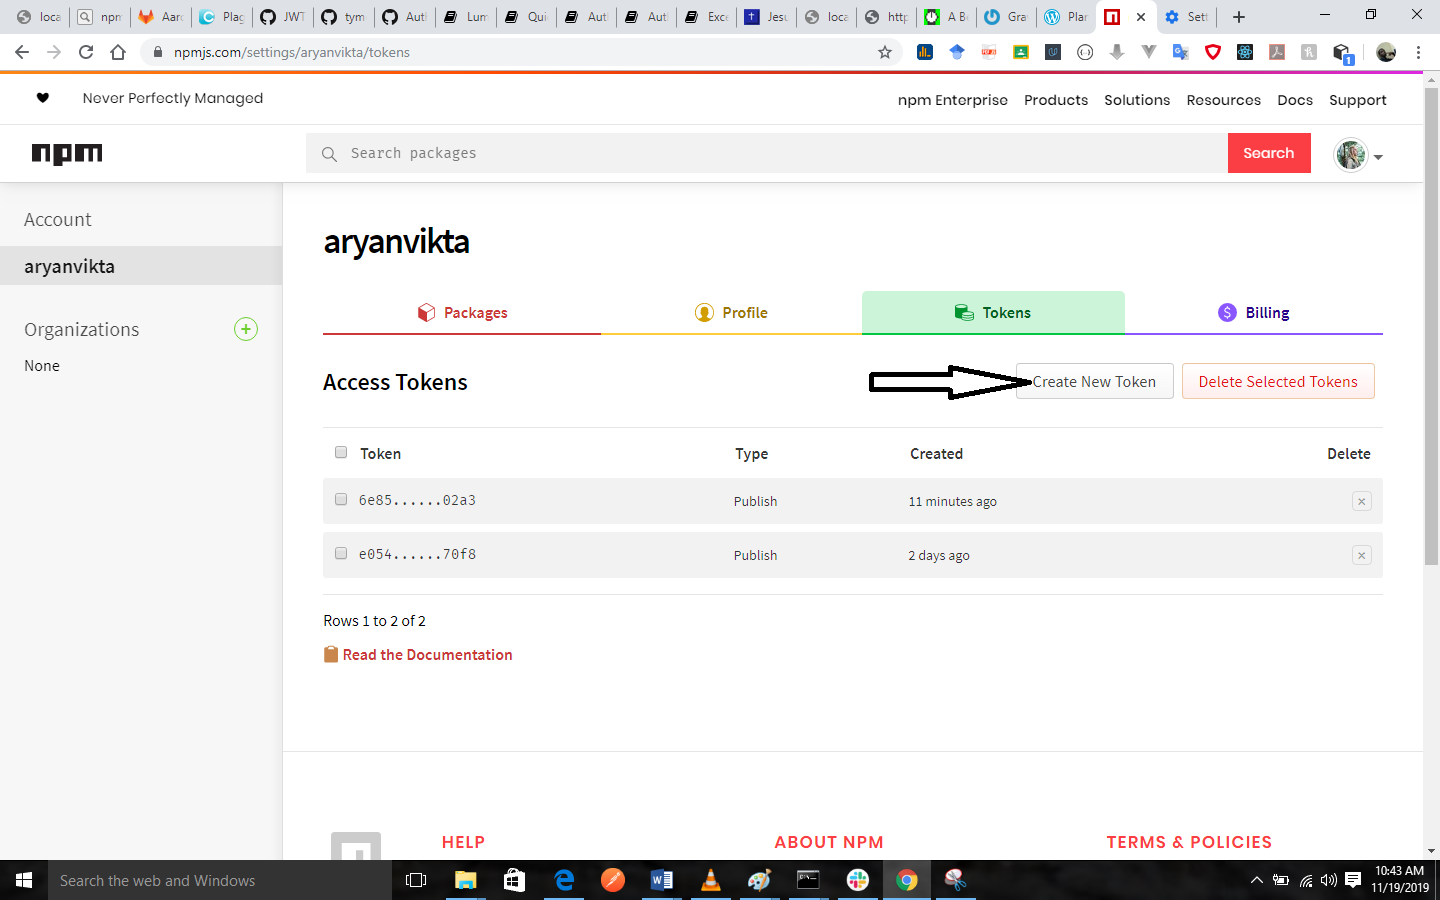This screenshot has width=1440, height=900.
Task: Bookmark this page with star icon
Action: pos(885,52)
